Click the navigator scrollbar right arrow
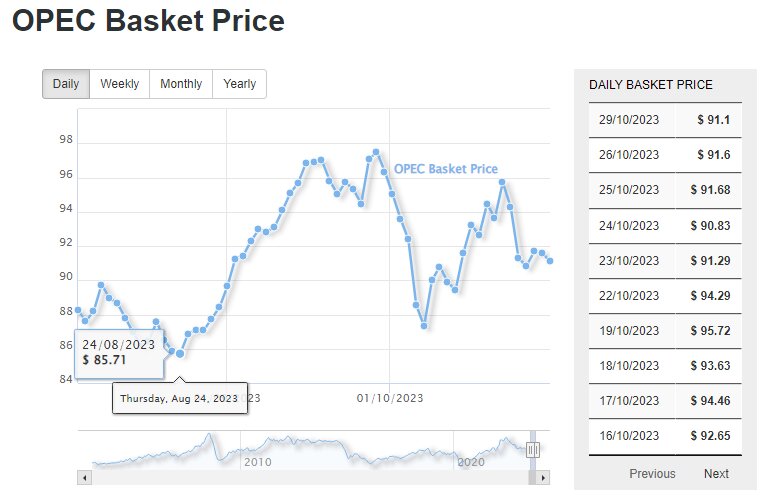The image size is (771, 498). pos(544,478)
